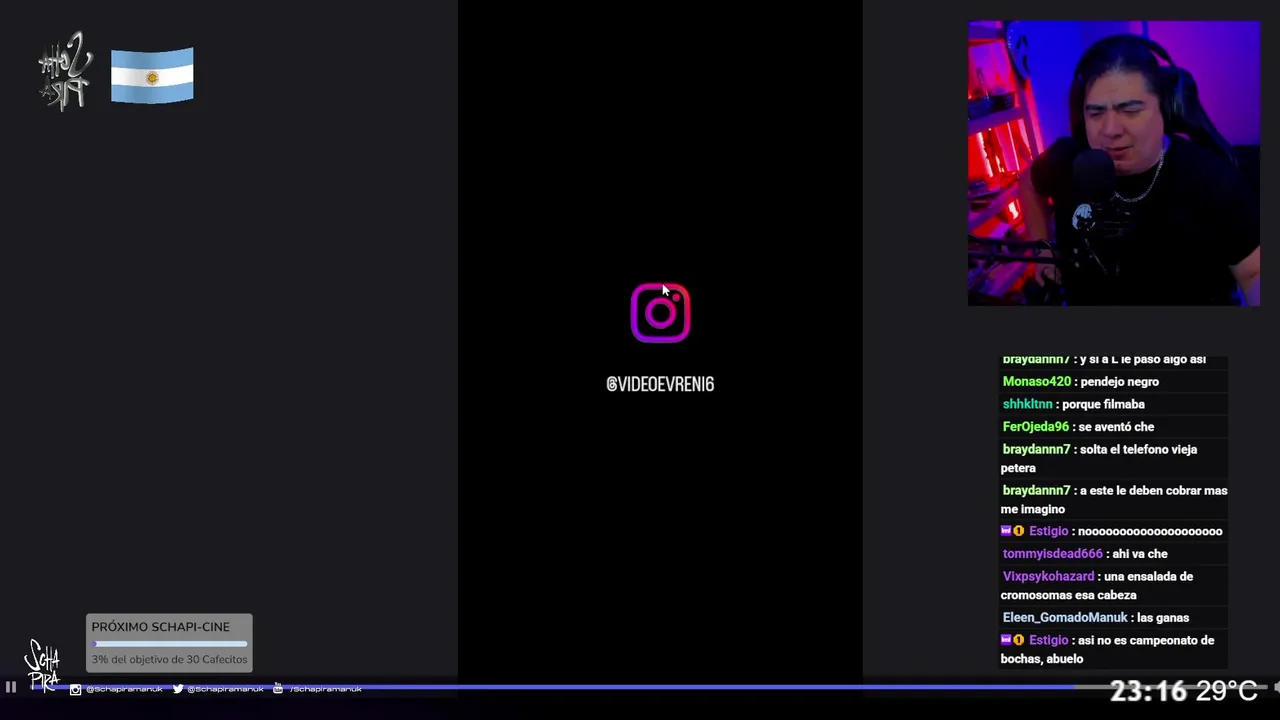Click username Monaso420 in chat
This screenshot has width=1280, height=720.
tap(1036, 382)
